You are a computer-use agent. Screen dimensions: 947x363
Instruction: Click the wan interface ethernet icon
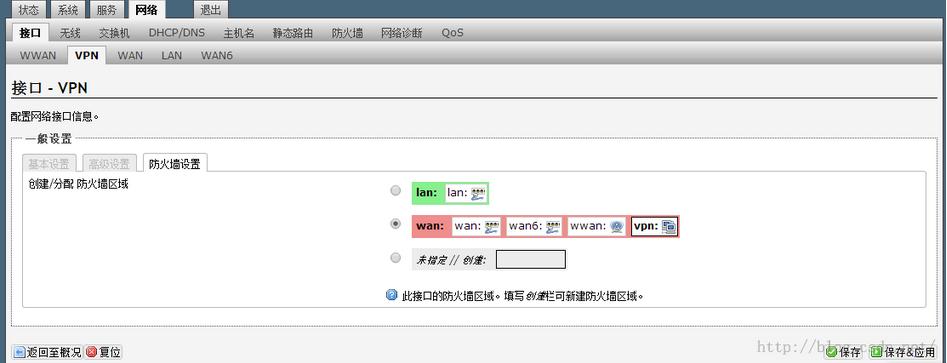coord(492,226)
